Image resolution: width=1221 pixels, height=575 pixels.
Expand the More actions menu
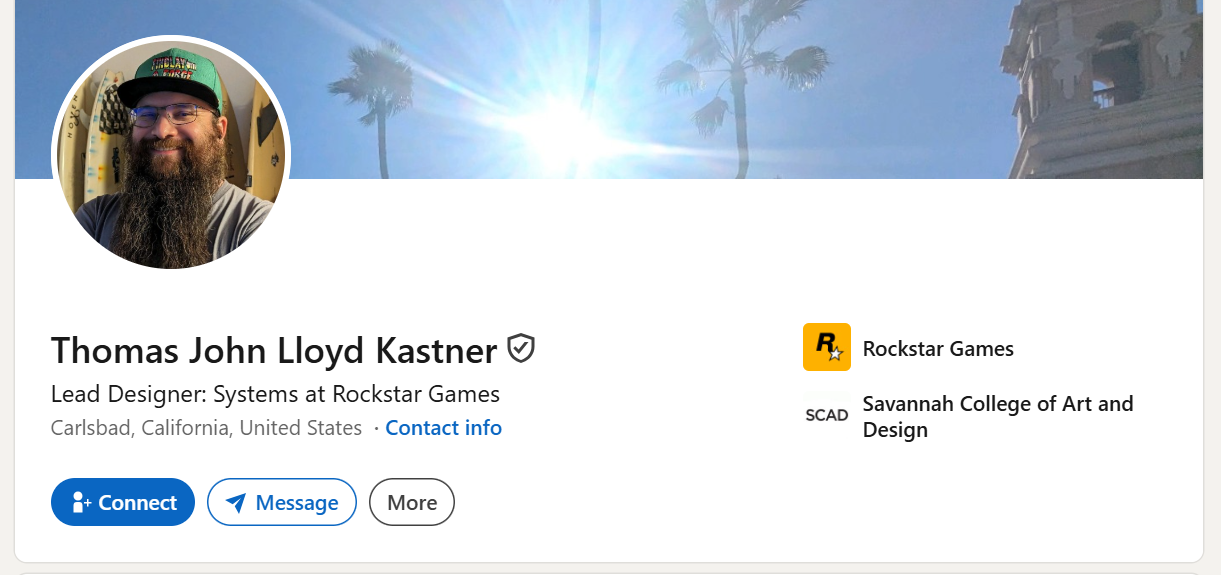(412, 502)
